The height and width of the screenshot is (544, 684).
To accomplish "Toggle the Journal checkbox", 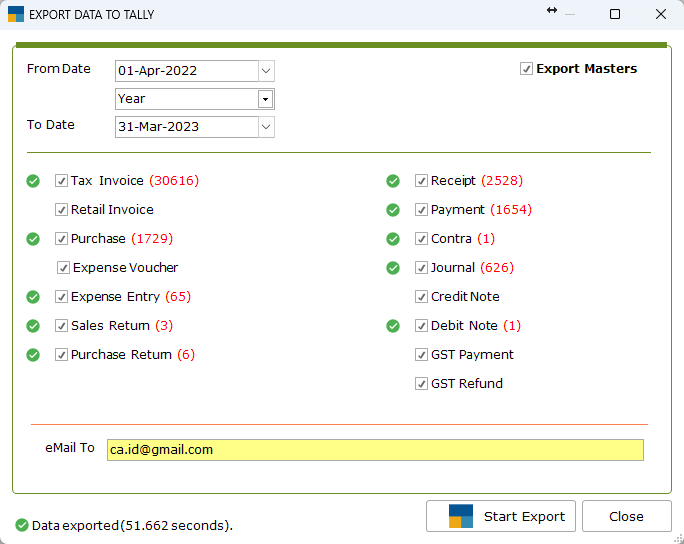I will (421, 268).
